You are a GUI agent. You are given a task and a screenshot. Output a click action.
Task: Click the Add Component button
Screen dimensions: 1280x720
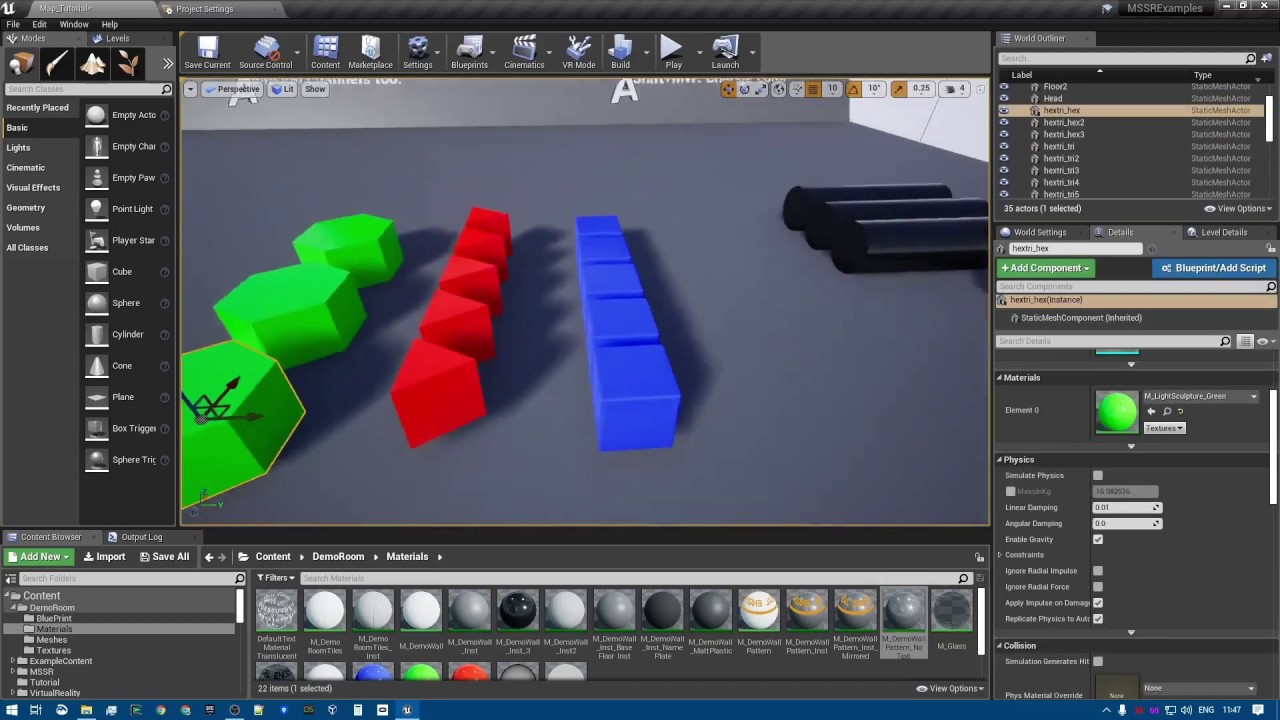1045,268
